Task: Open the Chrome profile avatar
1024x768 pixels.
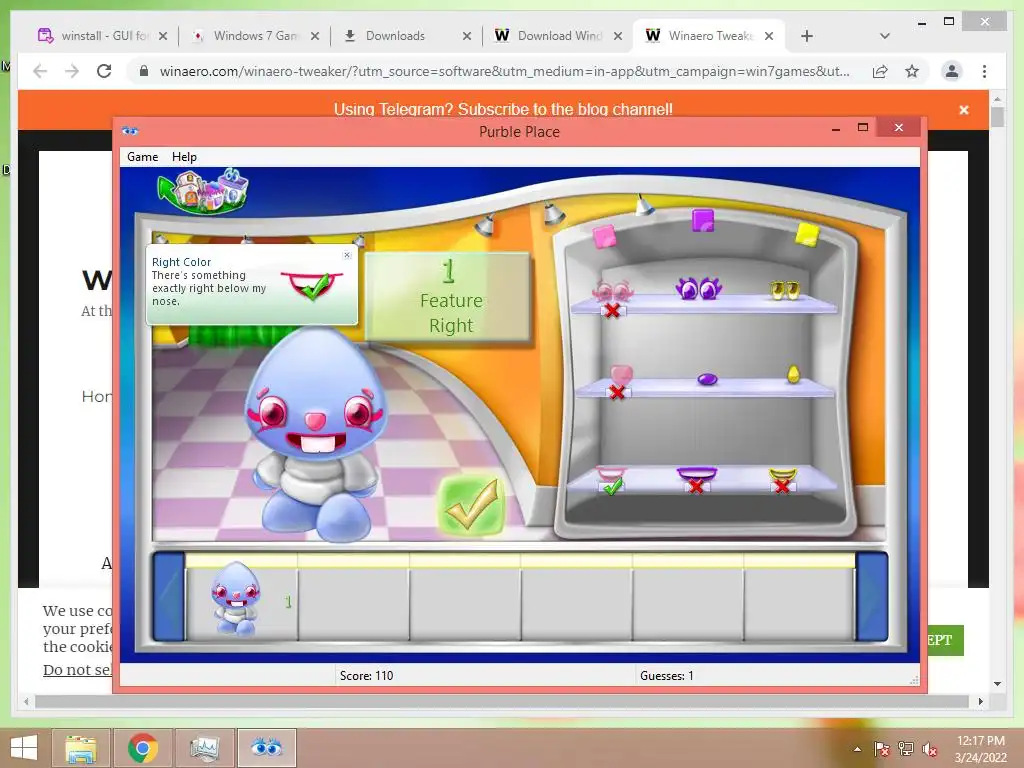Action: (952, 71)
